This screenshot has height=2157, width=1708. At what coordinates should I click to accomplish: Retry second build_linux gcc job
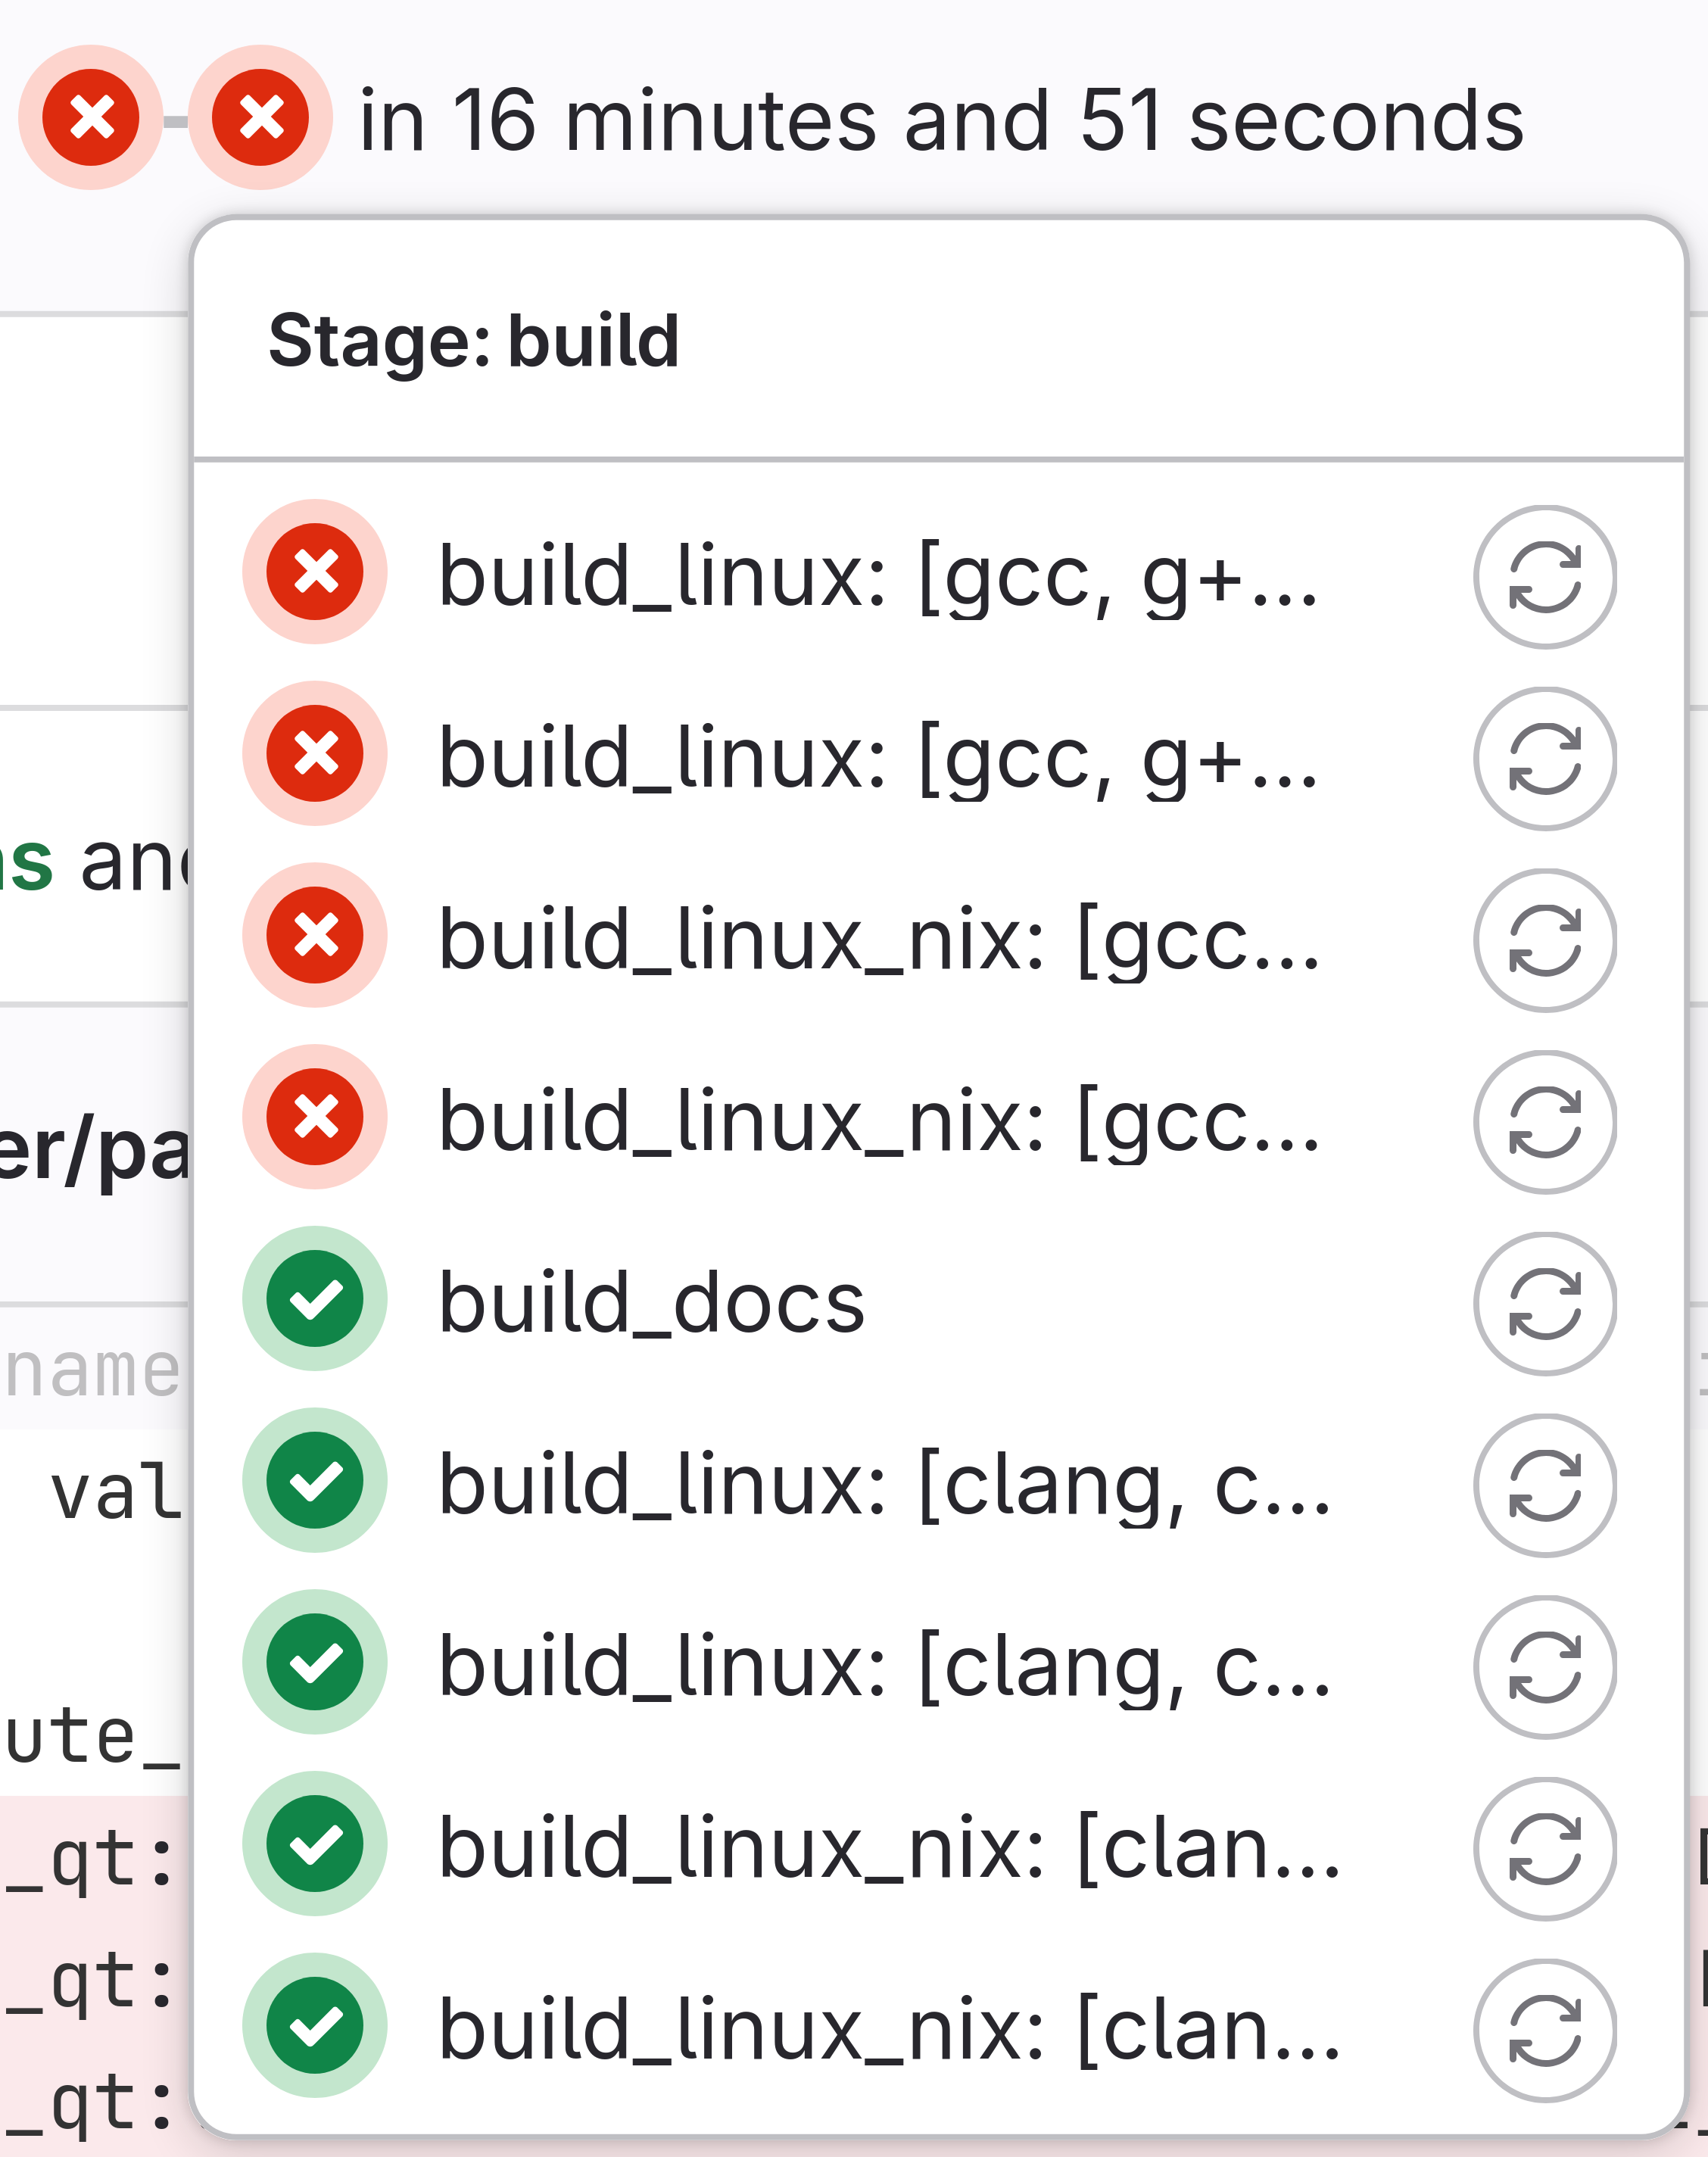1544,759
